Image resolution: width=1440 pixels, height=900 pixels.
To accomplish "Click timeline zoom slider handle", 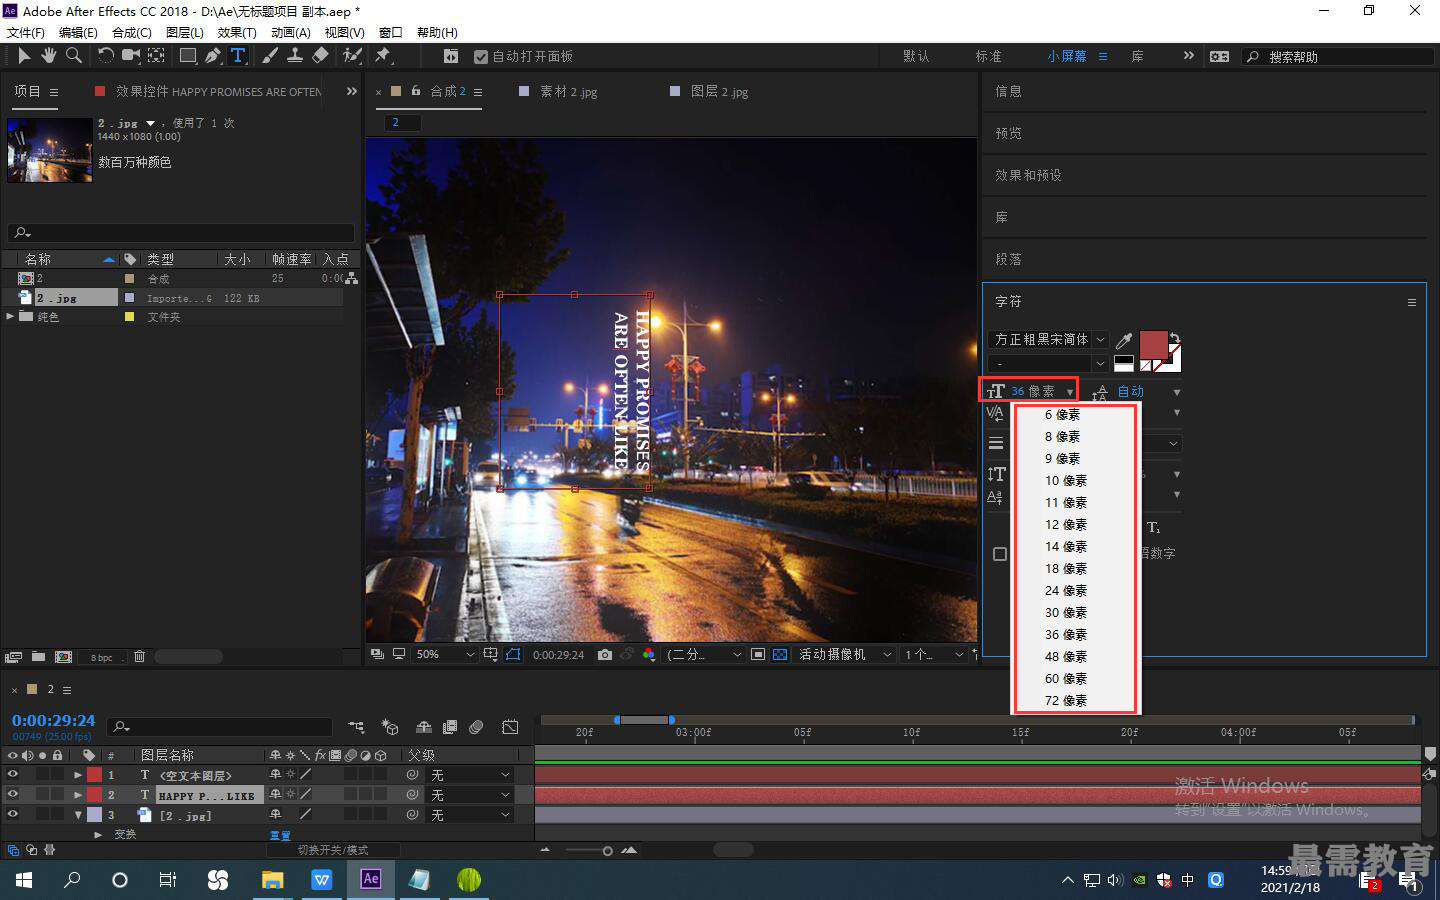I will click(x=607, y=851).
